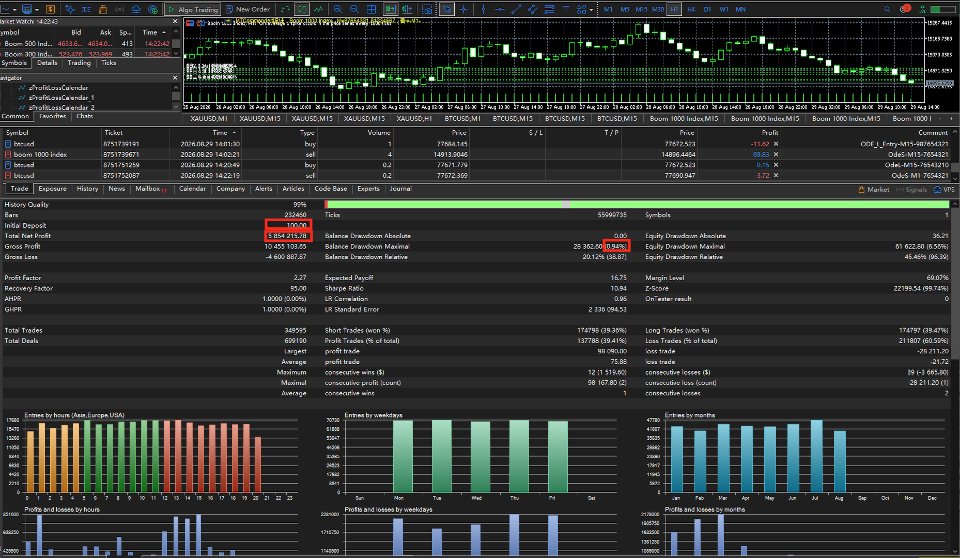Open the chart template dropdown arrow
This screenshot has height=558, width=960.
click(x=37, y=10)
